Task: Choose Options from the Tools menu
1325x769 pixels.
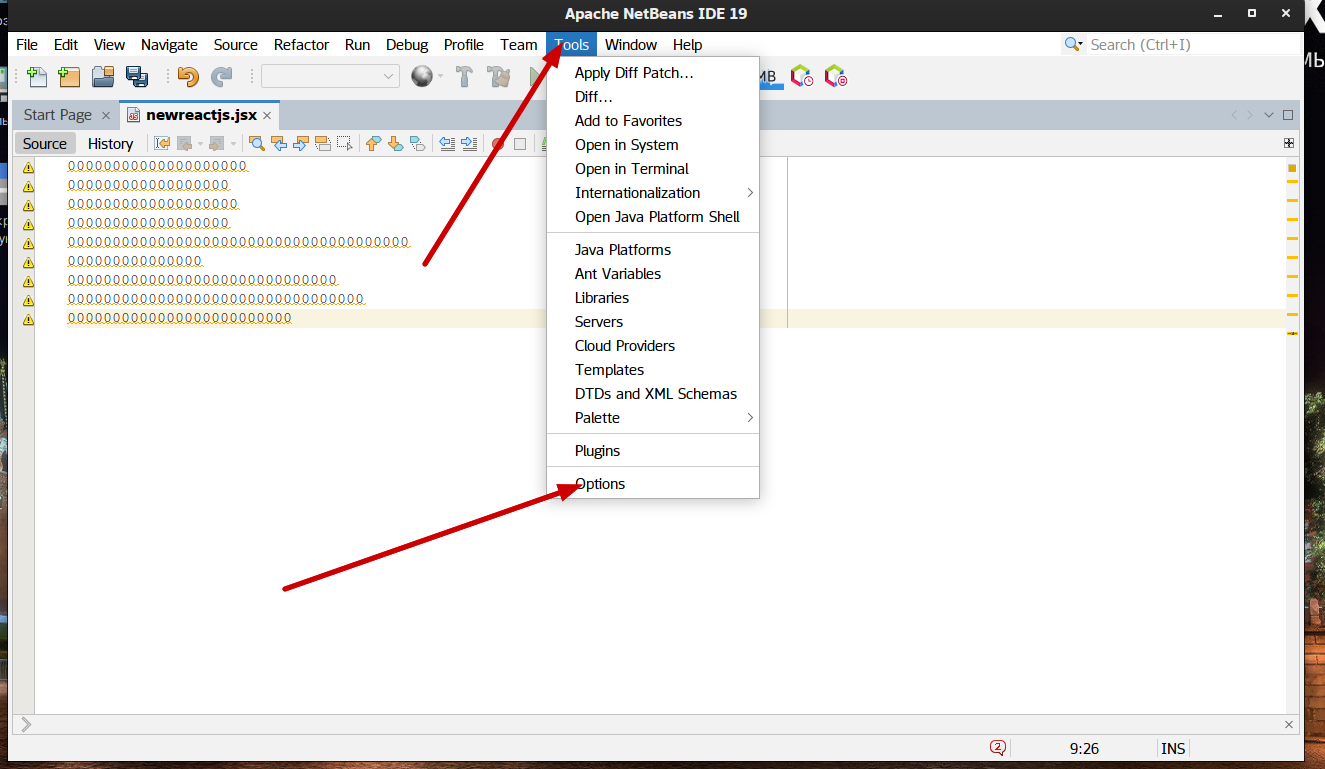Action: click(653, 484)
